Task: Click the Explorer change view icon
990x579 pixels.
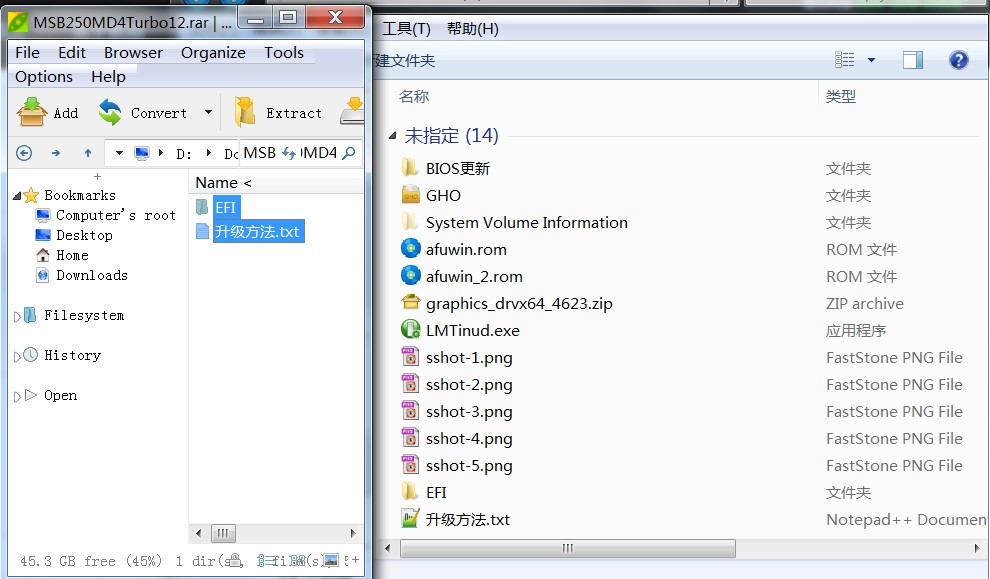Action: [844, 60]
